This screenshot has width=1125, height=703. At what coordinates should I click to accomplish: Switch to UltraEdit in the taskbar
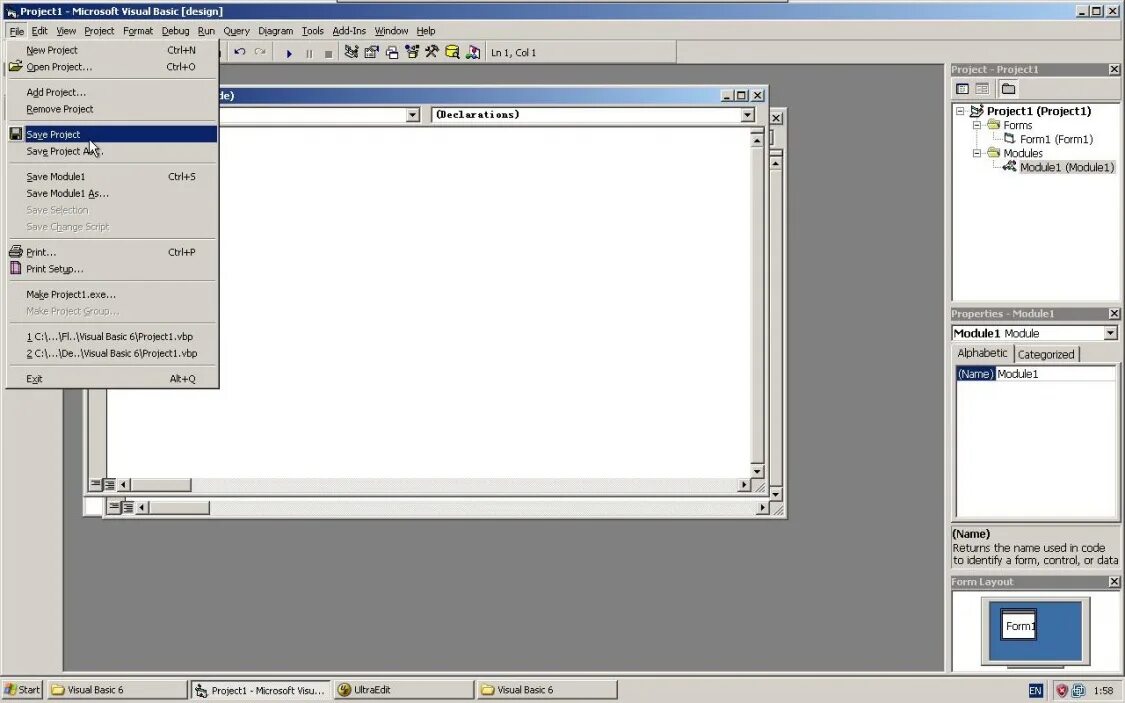pos(403,690)
